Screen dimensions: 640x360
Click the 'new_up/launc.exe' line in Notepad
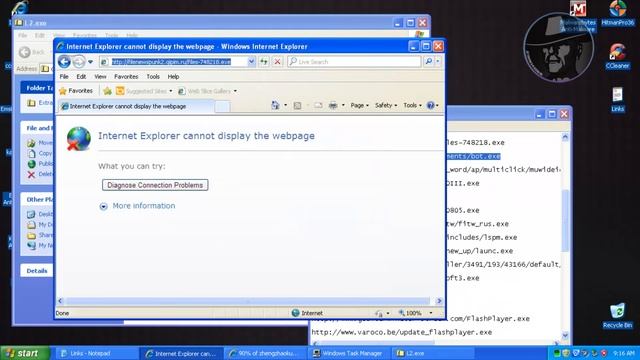tap(480, 251)
